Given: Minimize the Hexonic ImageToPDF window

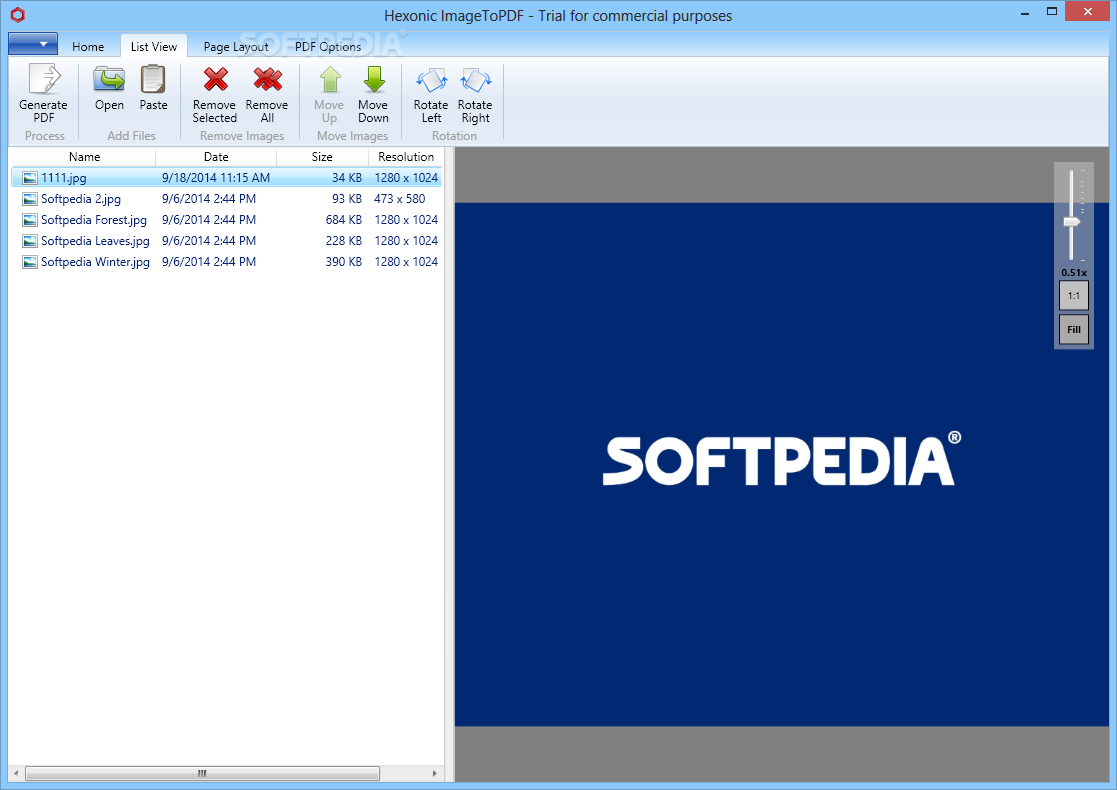Looking at the screenshot, I should coord(1025,13).
